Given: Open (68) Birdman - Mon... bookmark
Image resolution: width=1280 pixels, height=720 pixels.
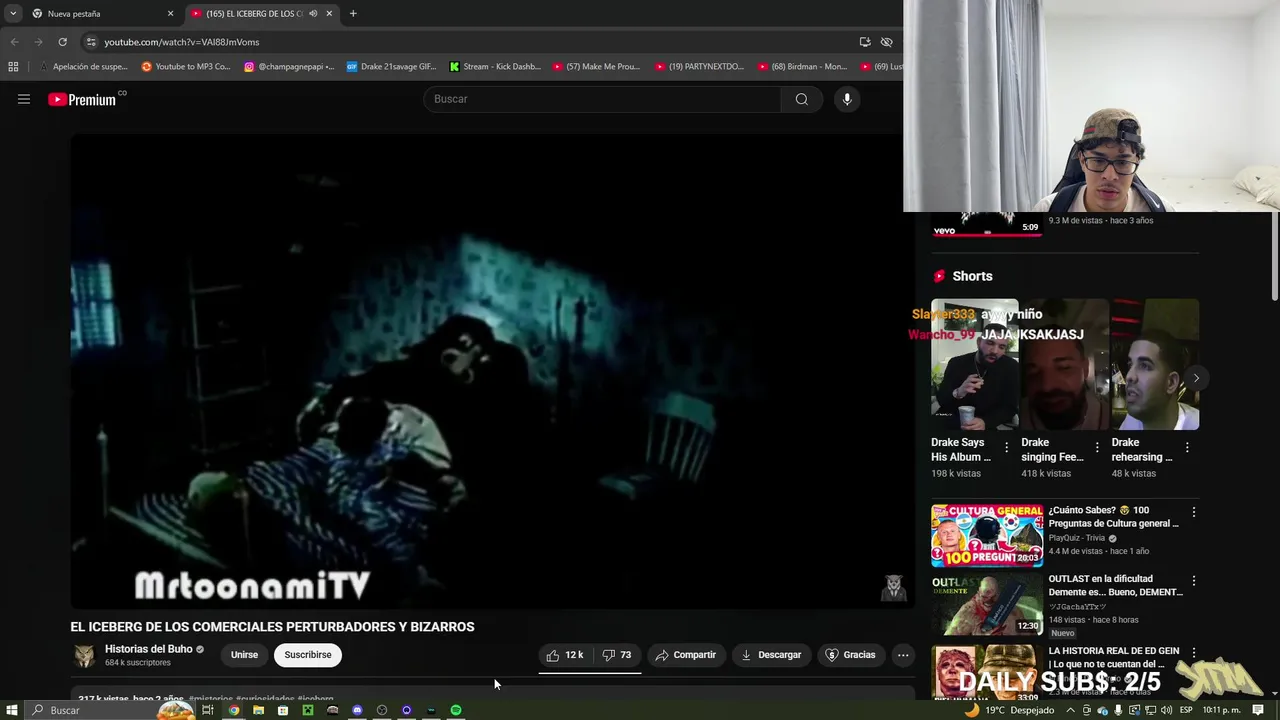Looking at the screenshot, I should [802, 67].
